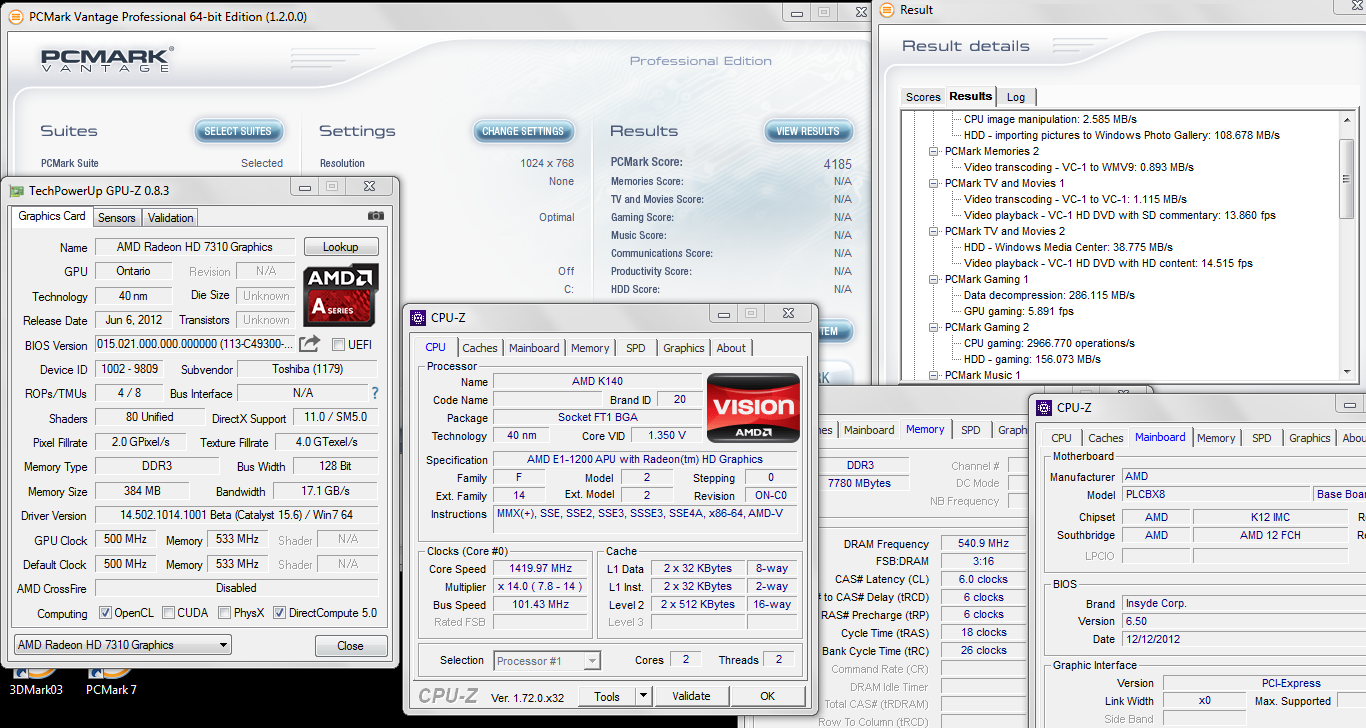
Task: Click the Result tree scroll-up arrow
Action: coord(1347,118)
